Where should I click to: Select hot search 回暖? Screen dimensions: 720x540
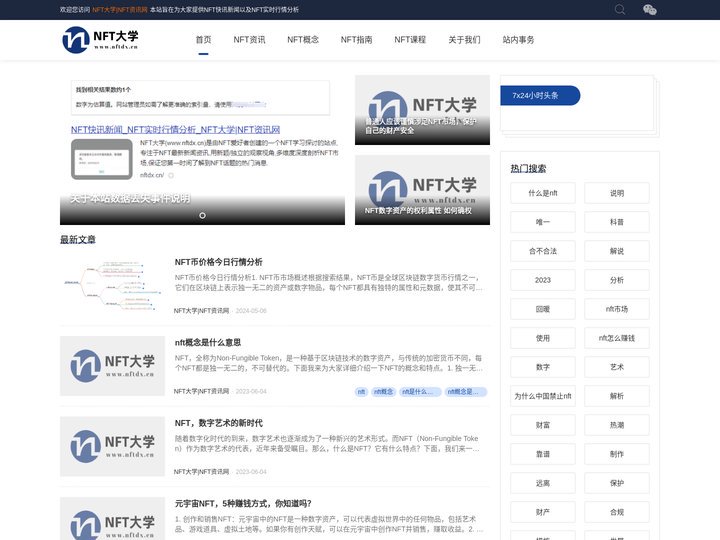[543, 309]
